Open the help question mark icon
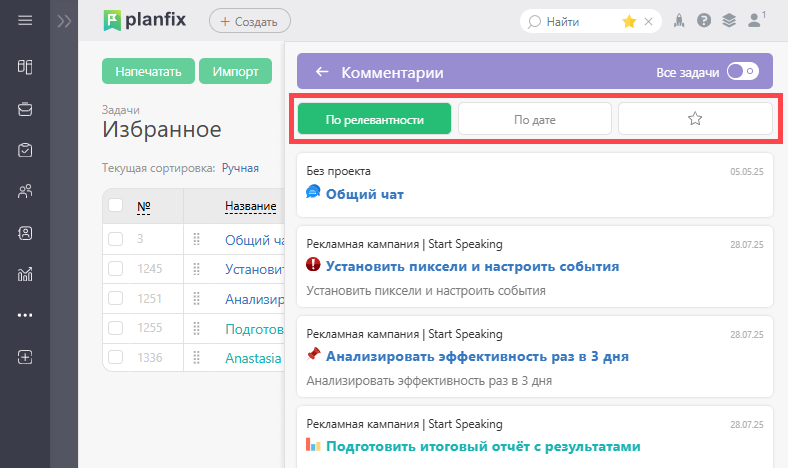Image resolution: width=788 pixels, height=468 pixels. click(704, 21)
